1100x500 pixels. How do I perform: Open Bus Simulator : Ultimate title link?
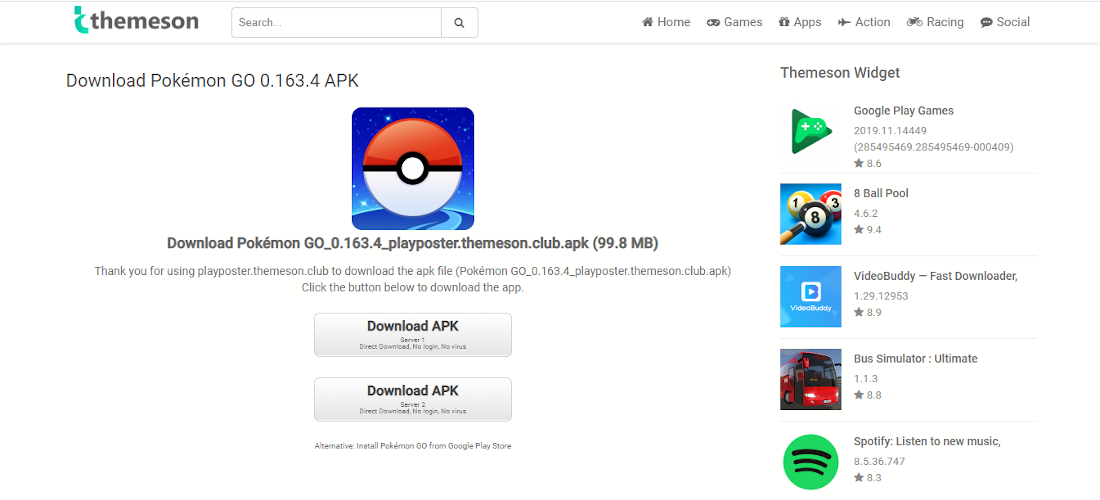click(915, 359)
